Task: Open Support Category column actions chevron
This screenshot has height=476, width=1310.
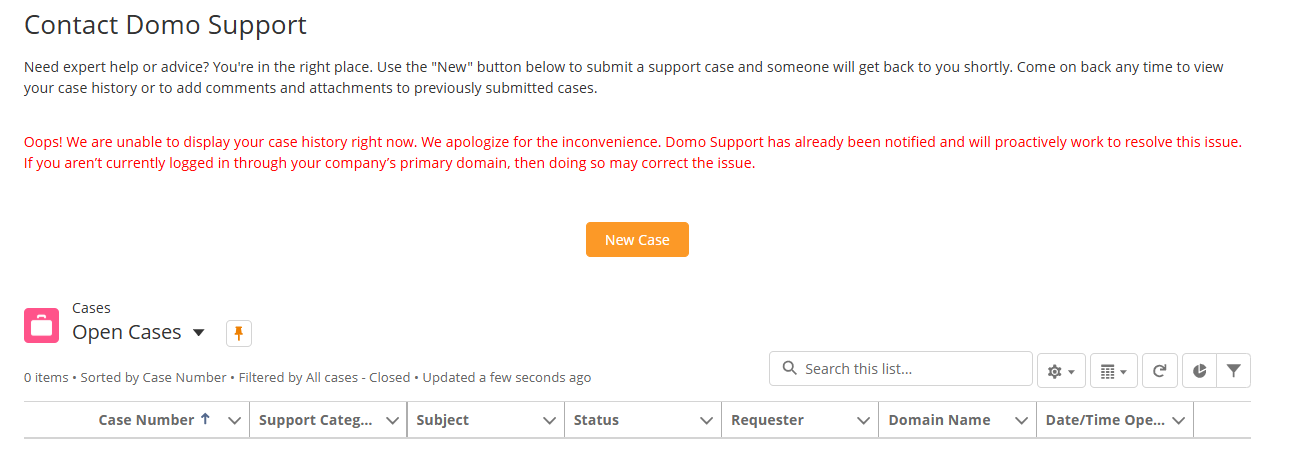Action: coord(392,421)
